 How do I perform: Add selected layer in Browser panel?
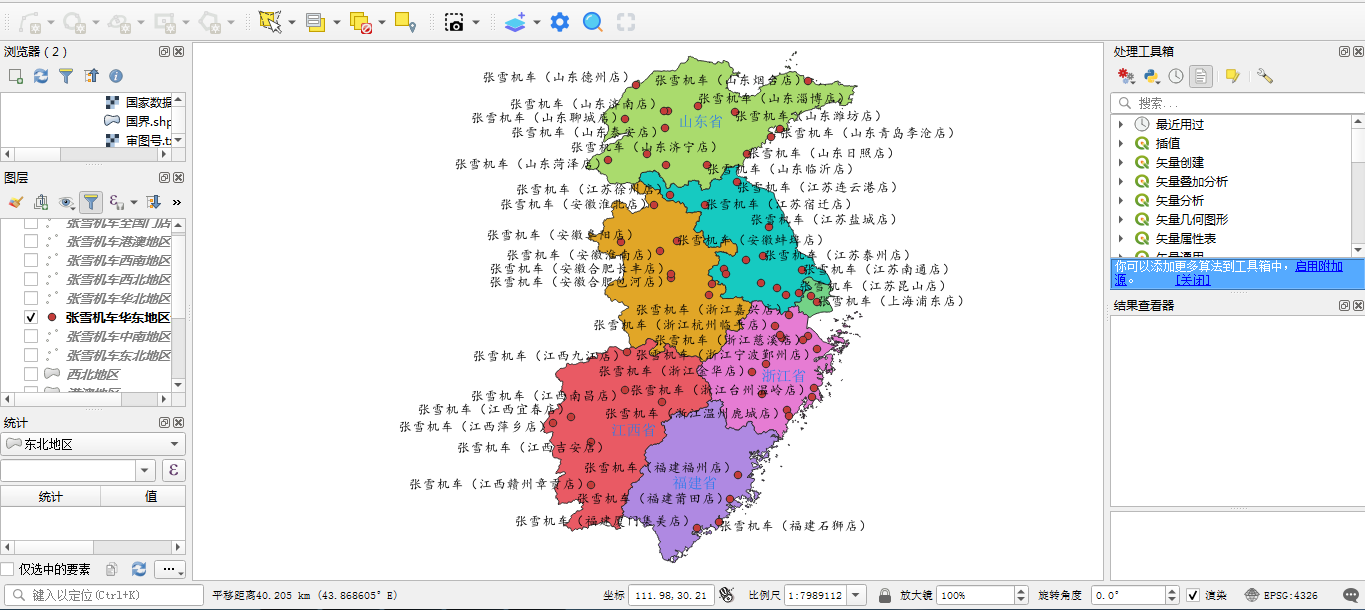tap(16, 76)
